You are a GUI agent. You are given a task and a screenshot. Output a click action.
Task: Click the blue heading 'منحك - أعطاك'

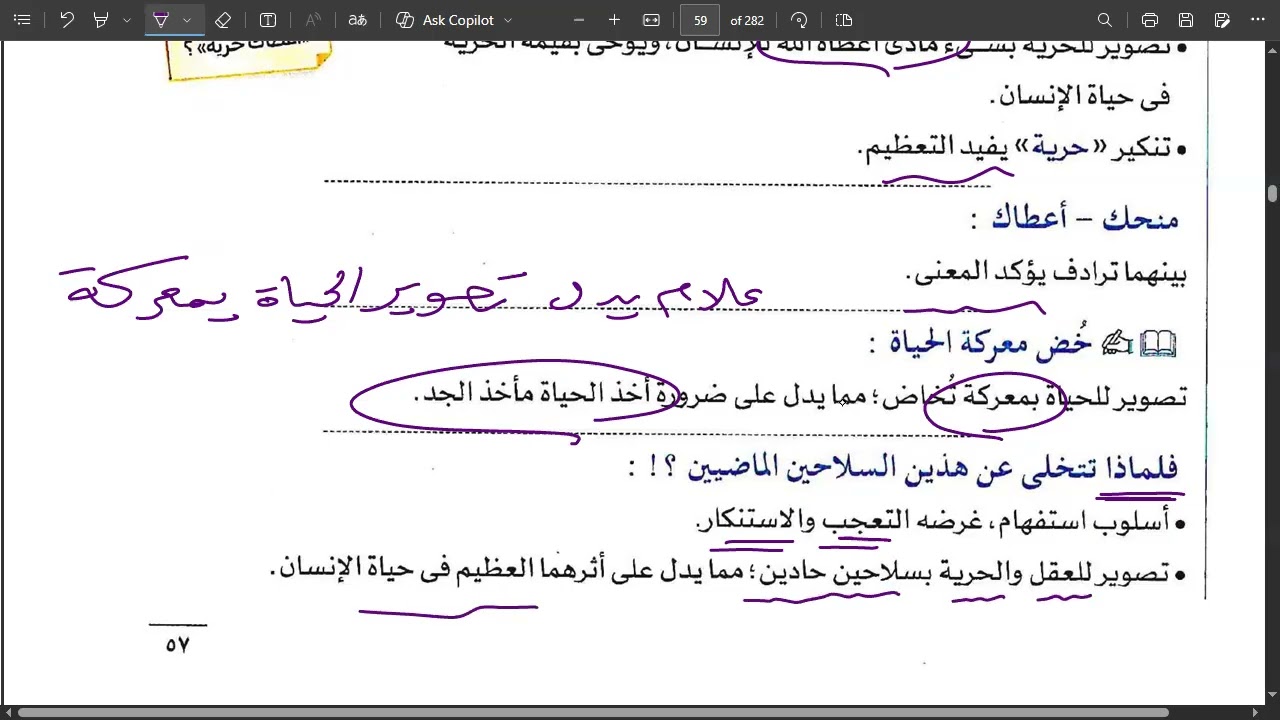pyautogui.click(x=1085, y=218)
